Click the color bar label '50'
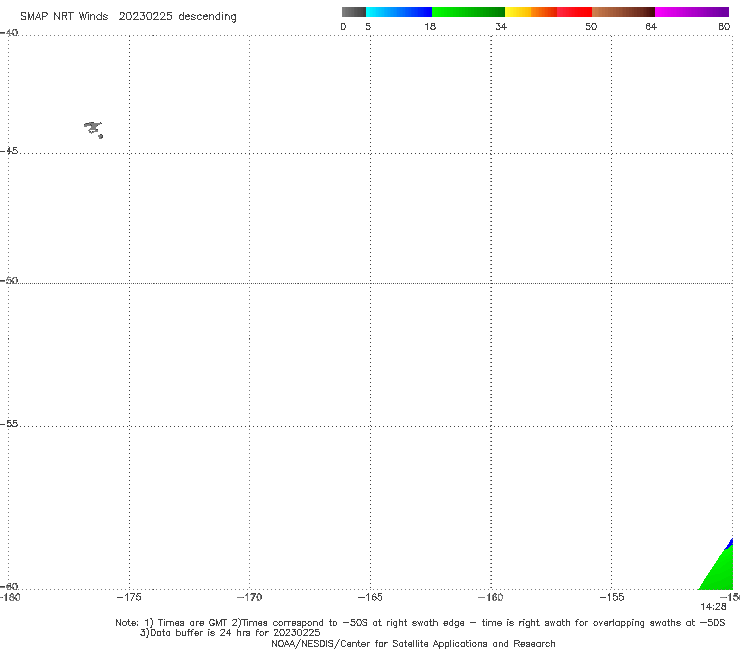 (x=591, y=26)
